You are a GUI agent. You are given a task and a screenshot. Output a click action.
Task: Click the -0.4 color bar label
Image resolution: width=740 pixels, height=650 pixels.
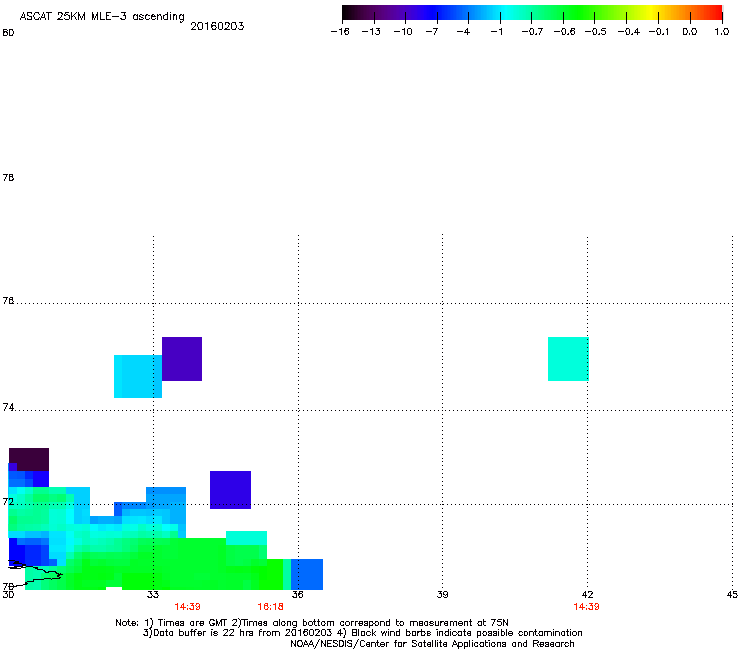coord(628,32)
